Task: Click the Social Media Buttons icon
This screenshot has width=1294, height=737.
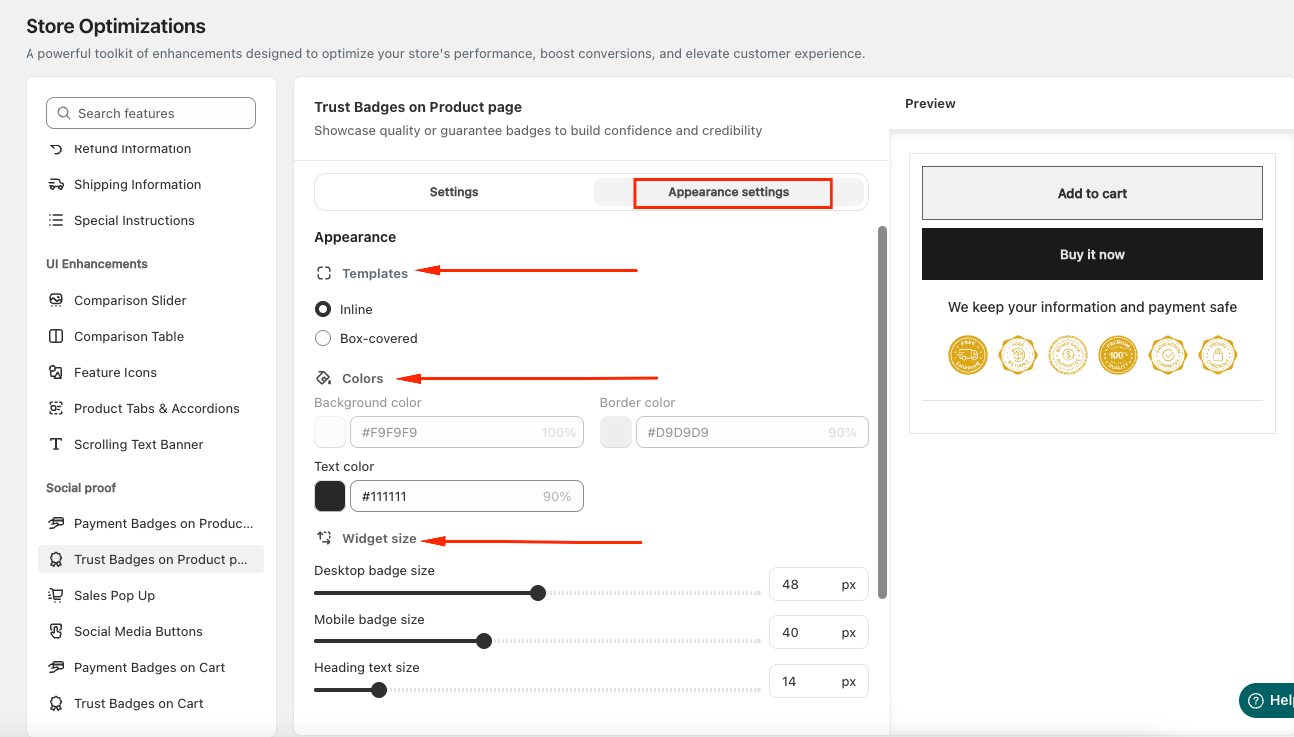Action: point(56,631)
